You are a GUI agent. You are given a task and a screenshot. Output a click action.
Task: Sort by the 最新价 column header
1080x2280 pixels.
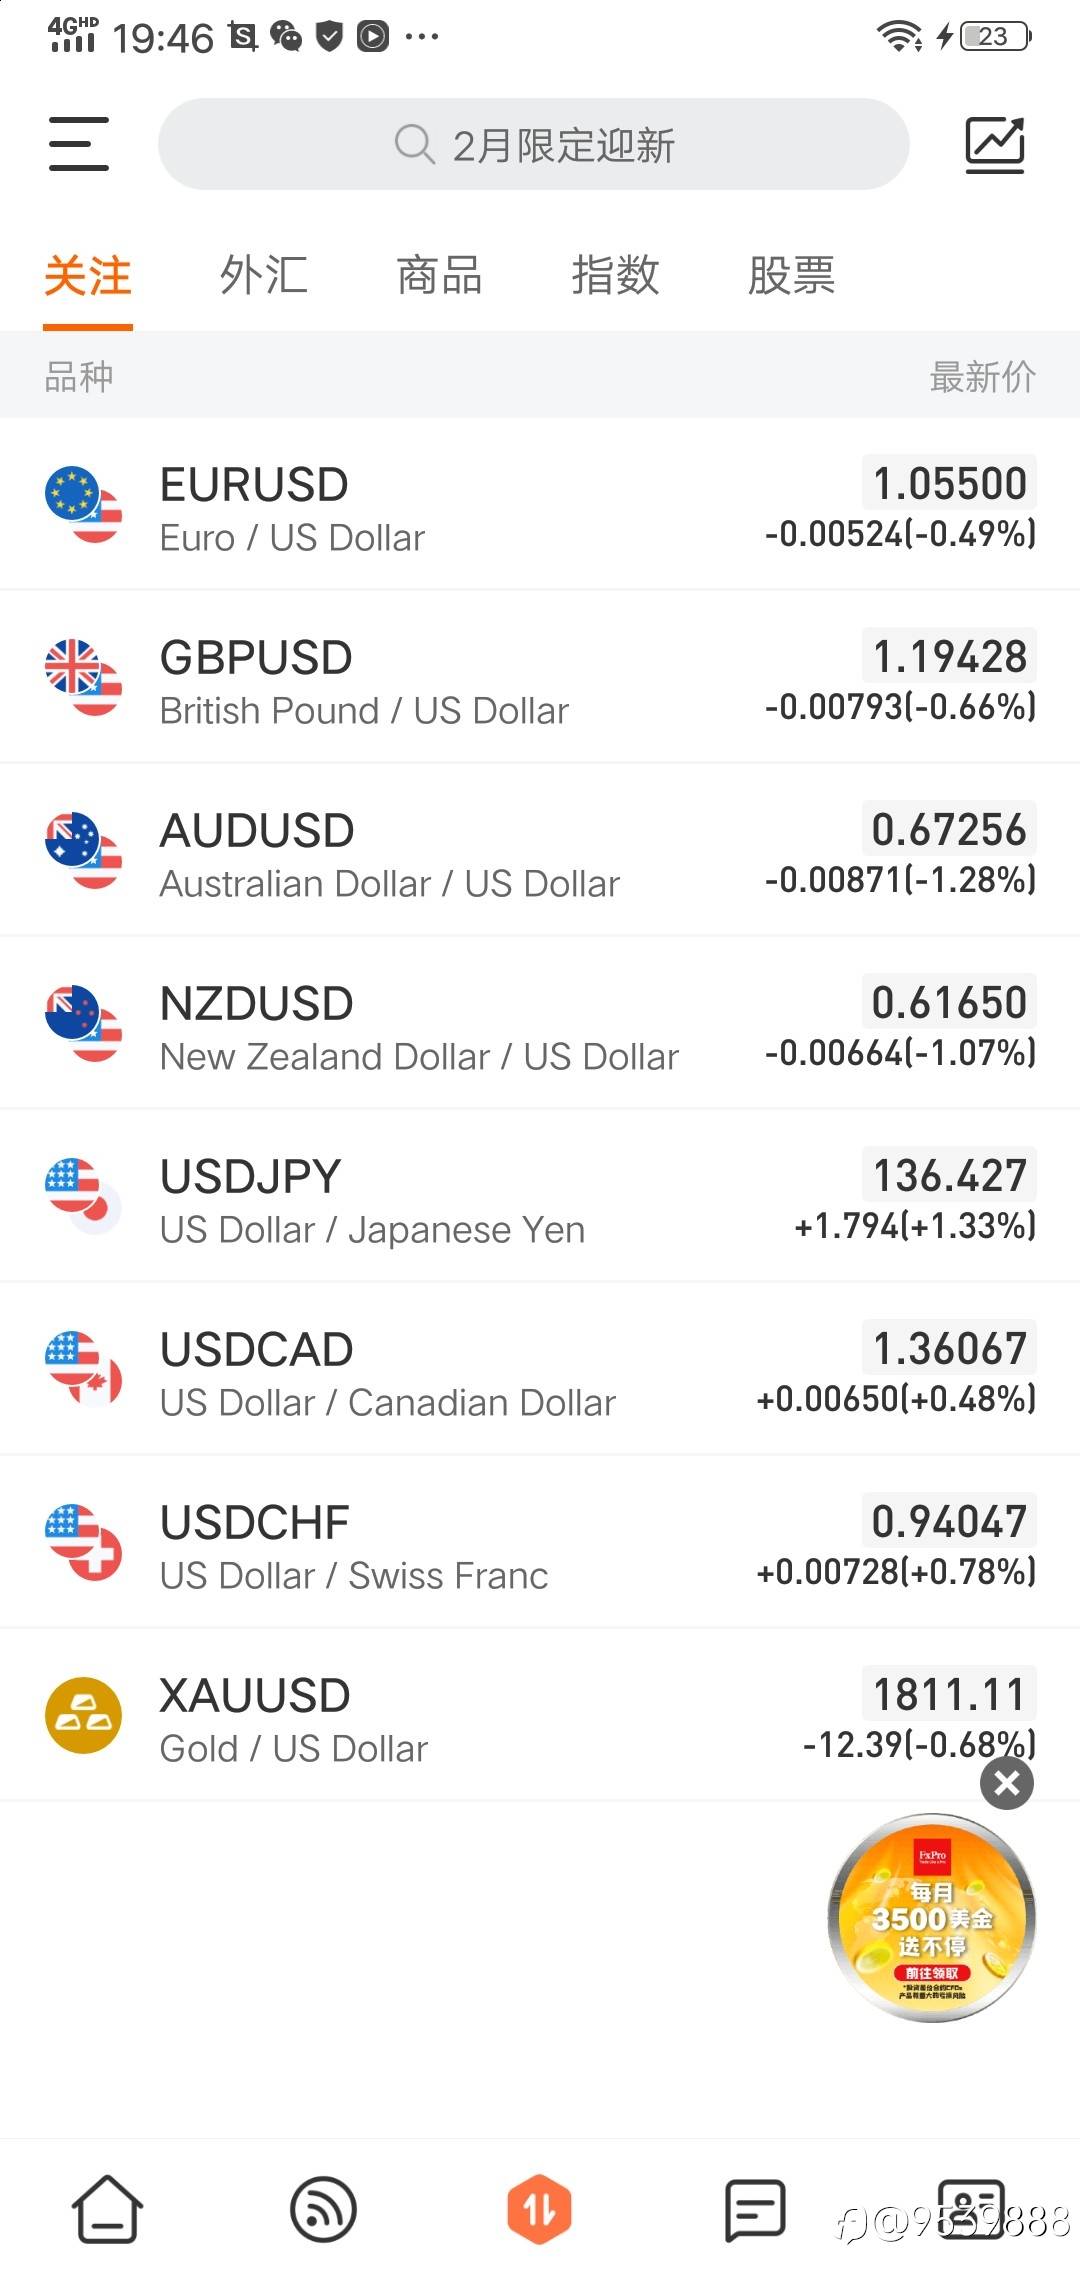coord(982,377)
